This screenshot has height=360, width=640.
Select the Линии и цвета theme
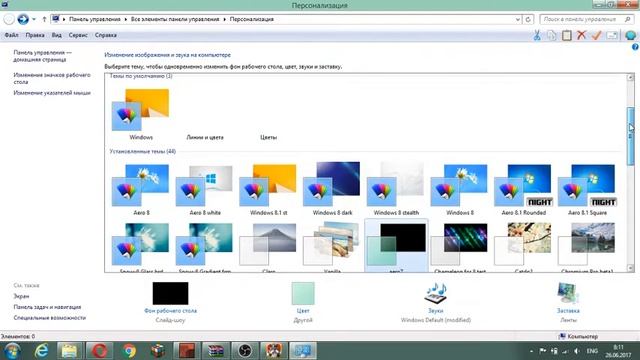205,138
